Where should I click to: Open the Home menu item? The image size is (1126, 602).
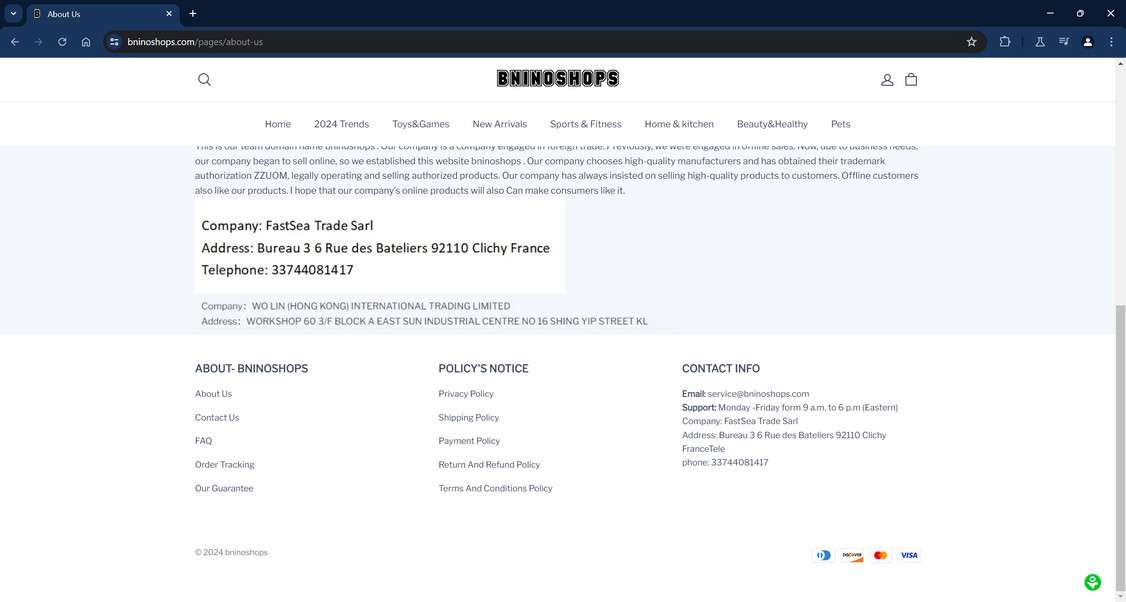click(278, 124)
